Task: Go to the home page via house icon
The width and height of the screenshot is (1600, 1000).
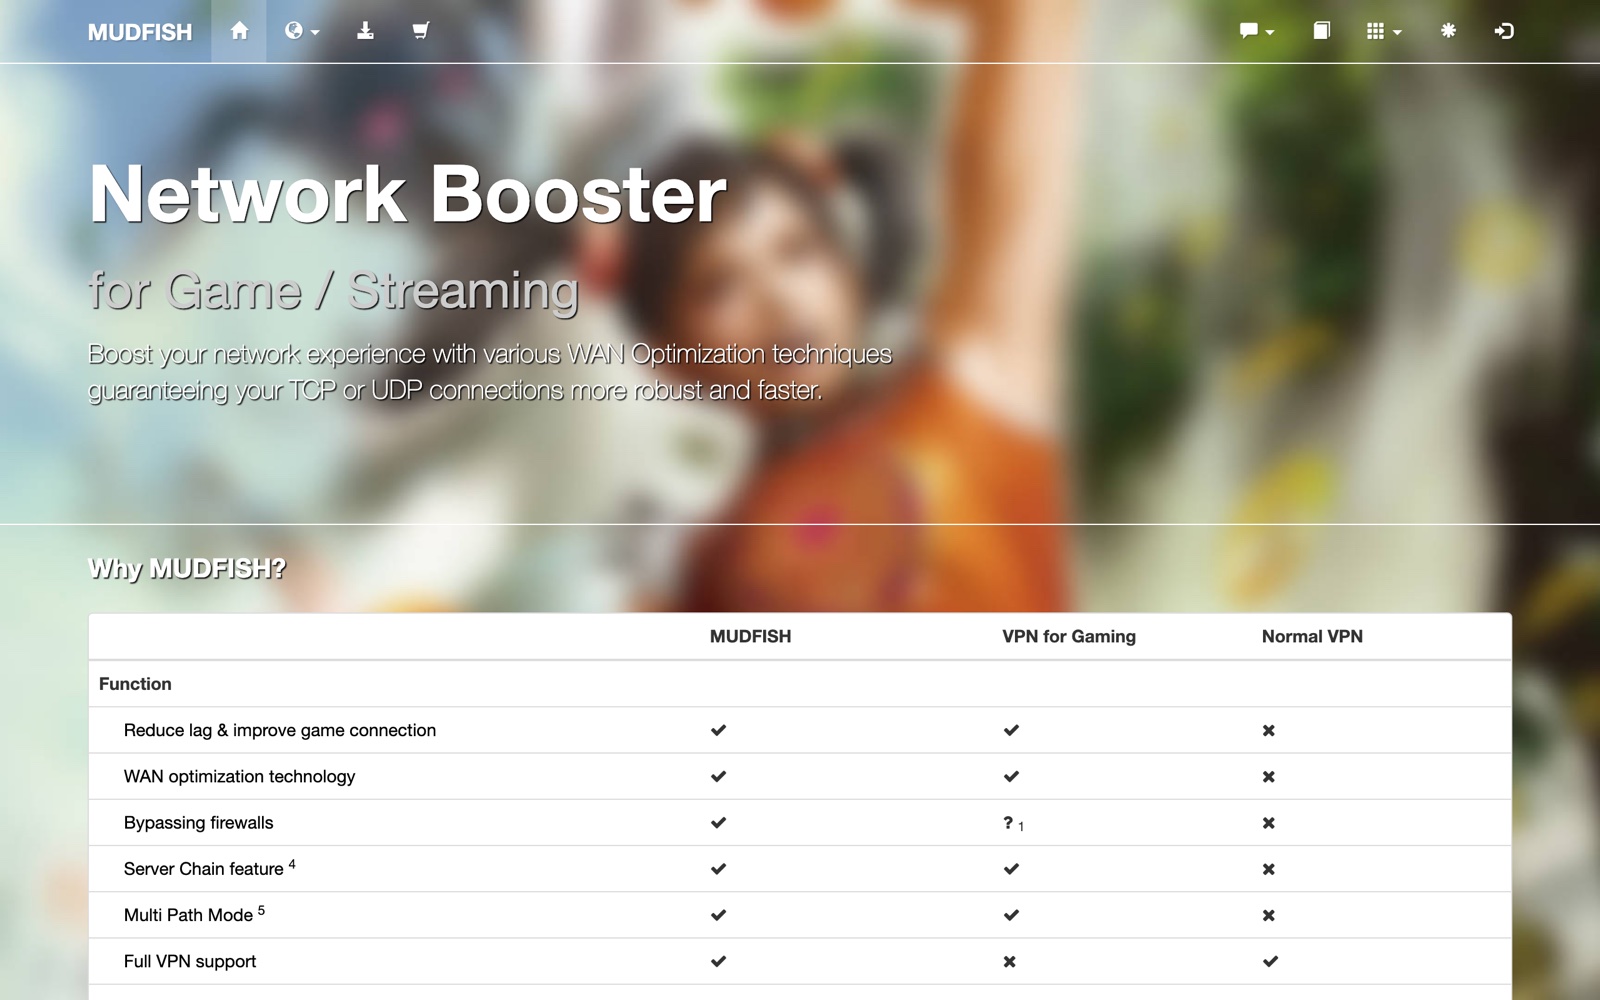Action: 239,31
